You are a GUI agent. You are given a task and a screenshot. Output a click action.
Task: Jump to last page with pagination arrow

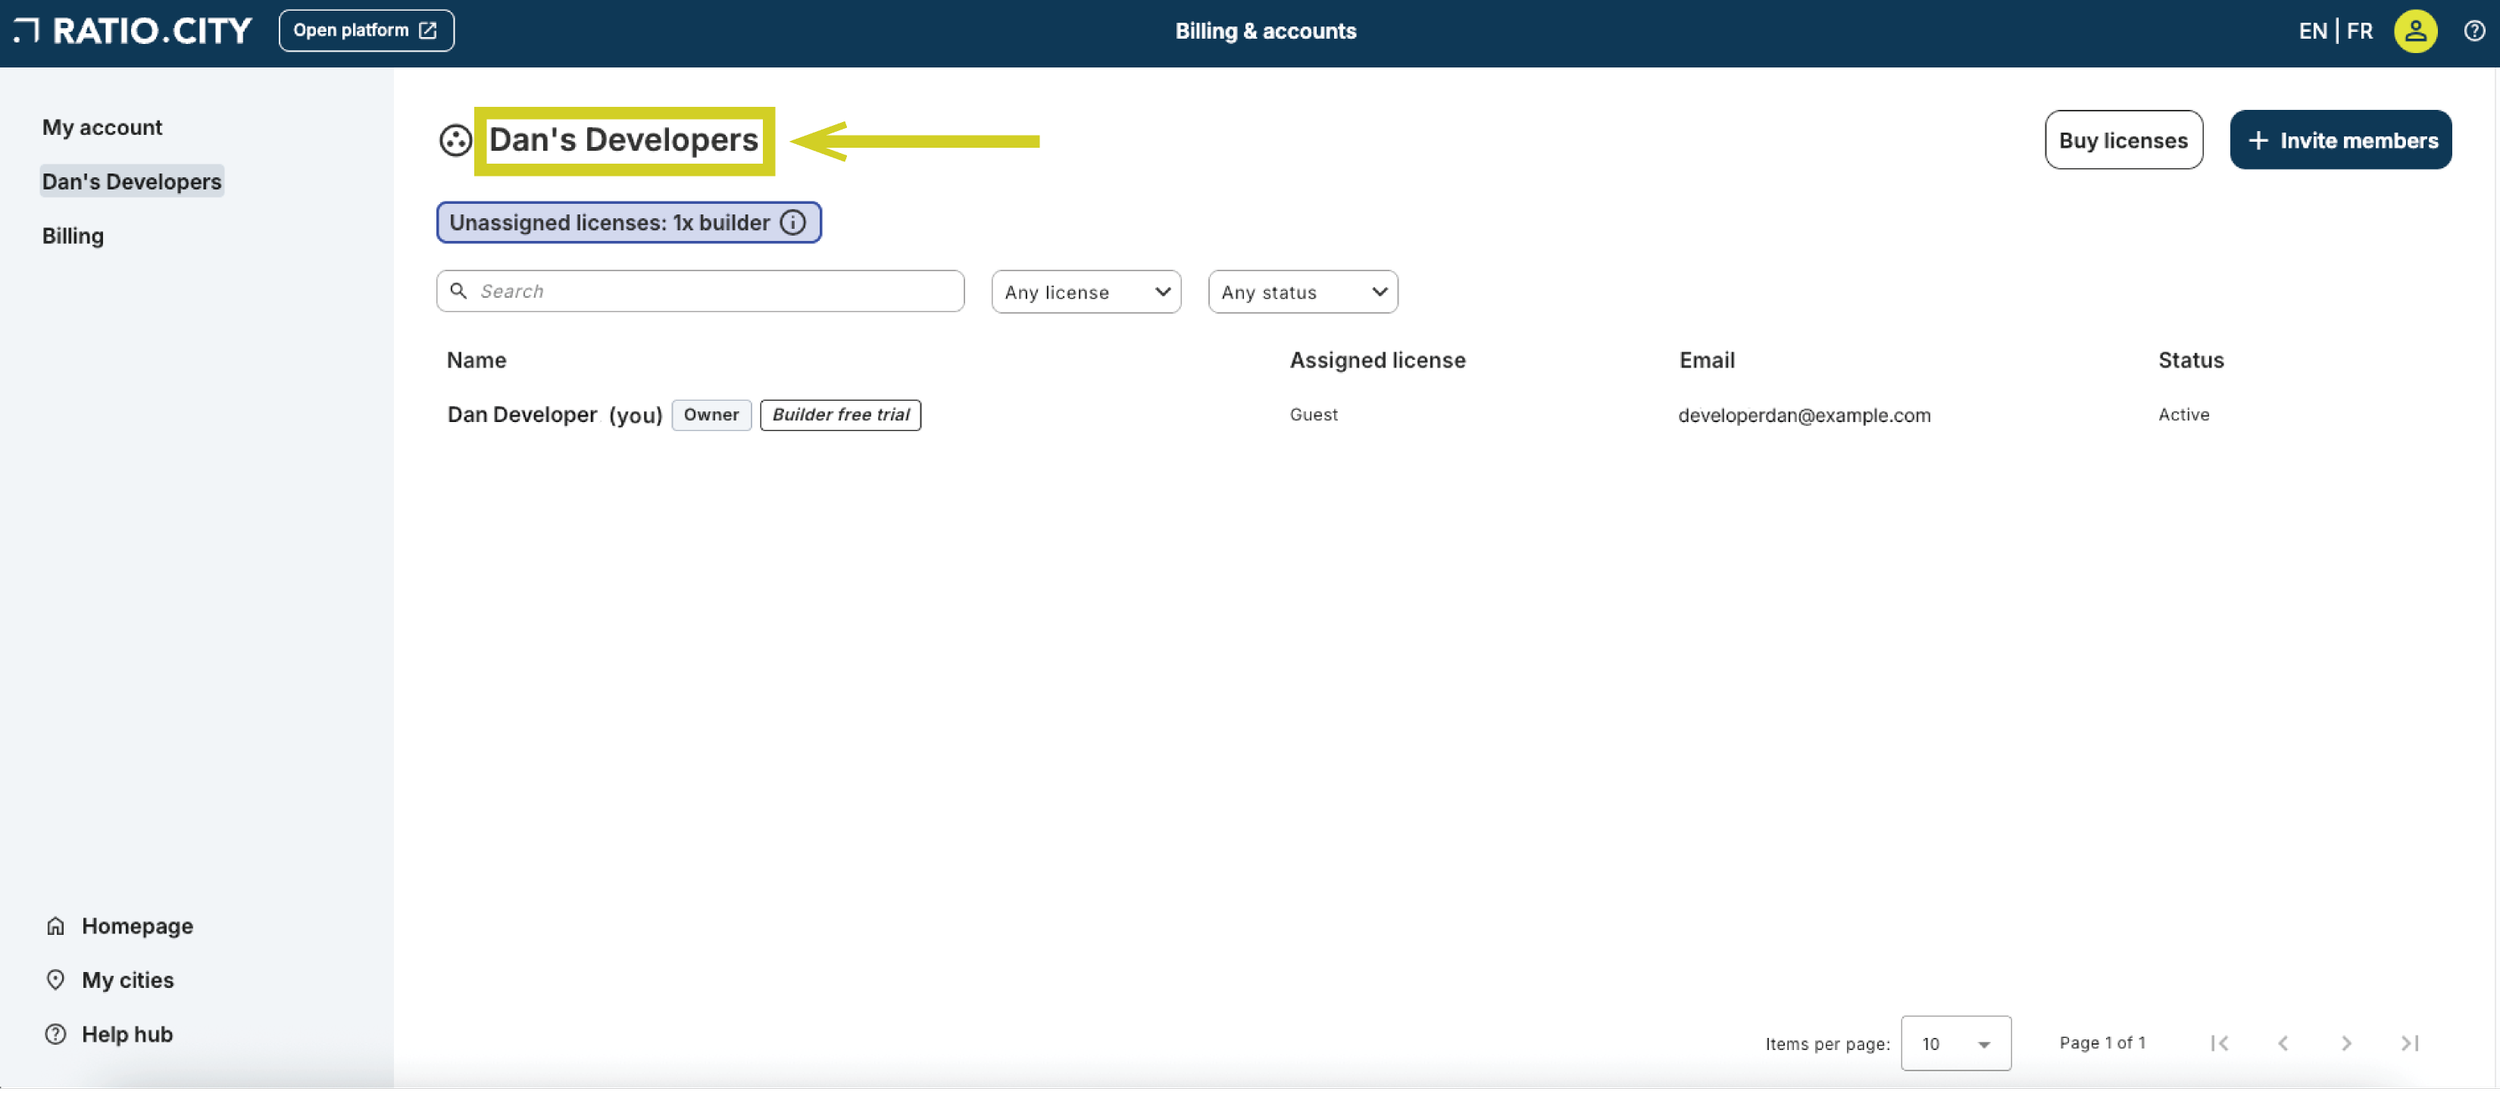pyautogui.click(x=2410, y=1042)
